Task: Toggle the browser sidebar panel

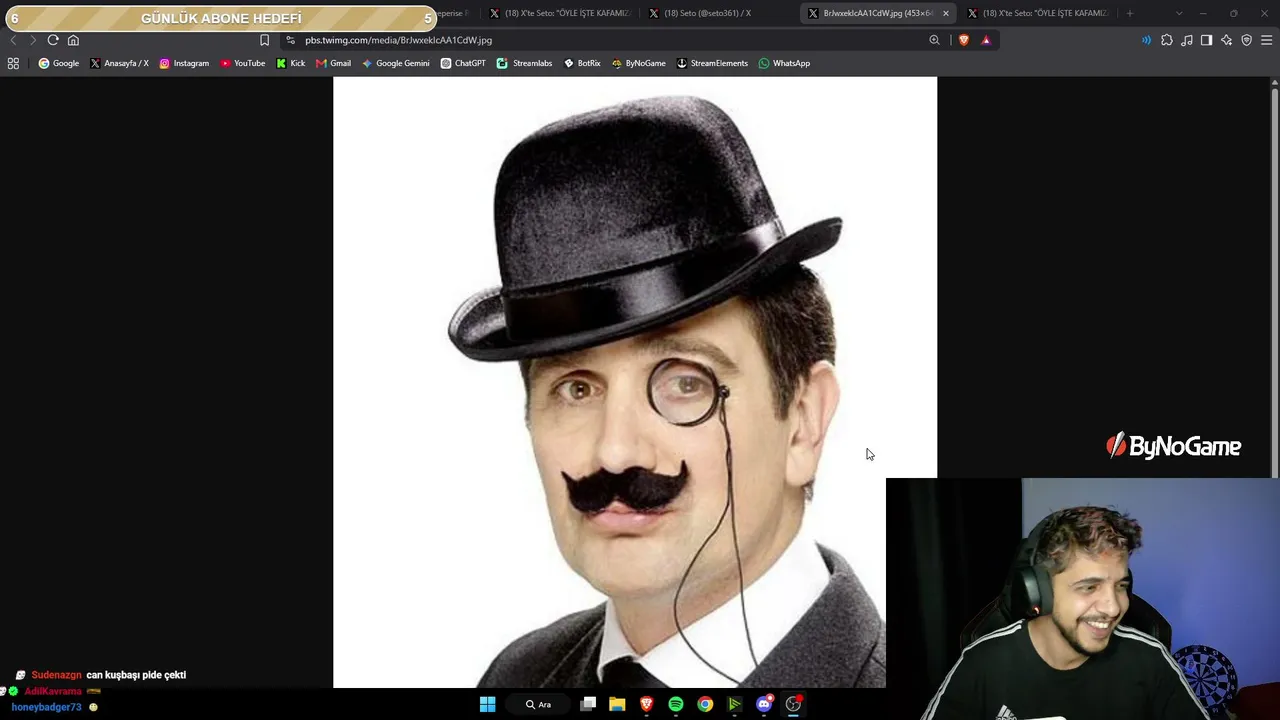Action: tap(1206, 40)
